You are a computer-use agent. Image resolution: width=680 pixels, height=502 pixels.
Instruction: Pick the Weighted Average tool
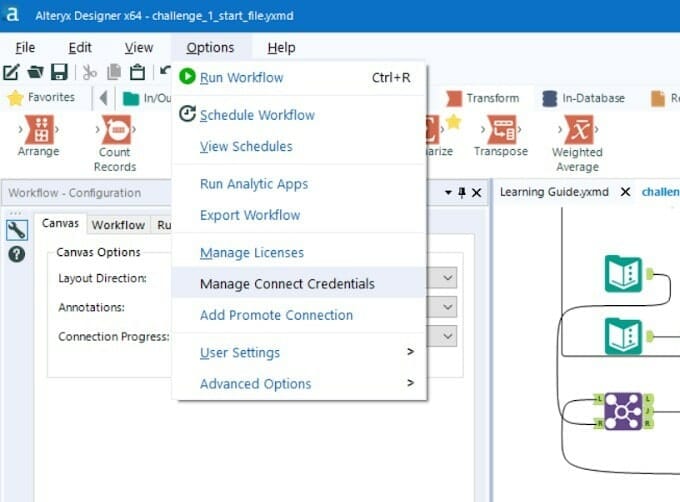(578, 130)
